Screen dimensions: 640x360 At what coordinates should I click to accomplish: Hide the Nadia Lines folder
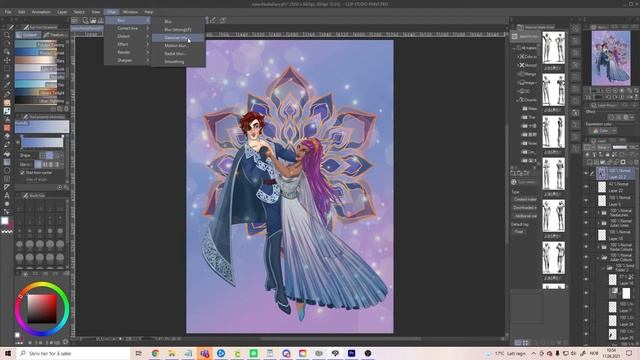[x=586, y=213]
